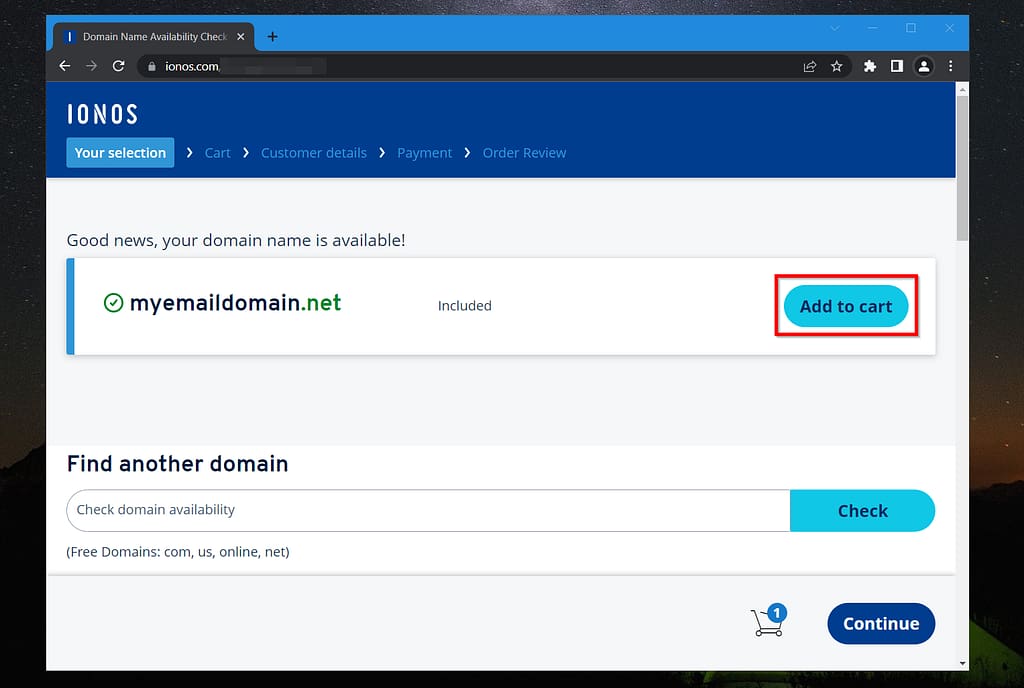Bookmark this page with the star icon
The width and height of the screenshot is (1024, 688).
coord(837,66)
